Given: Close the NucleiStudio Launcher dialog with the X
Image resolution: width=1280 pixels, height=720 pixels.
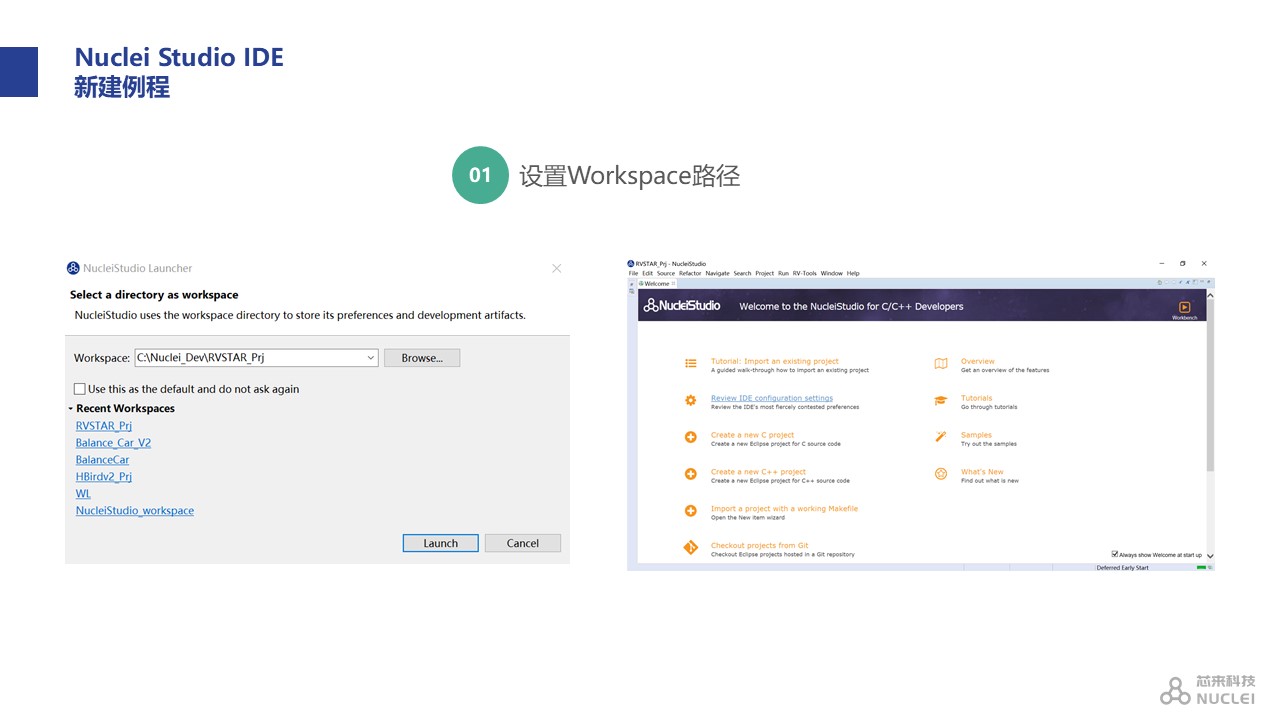Looking at the screenshot, I should (557, 268).
